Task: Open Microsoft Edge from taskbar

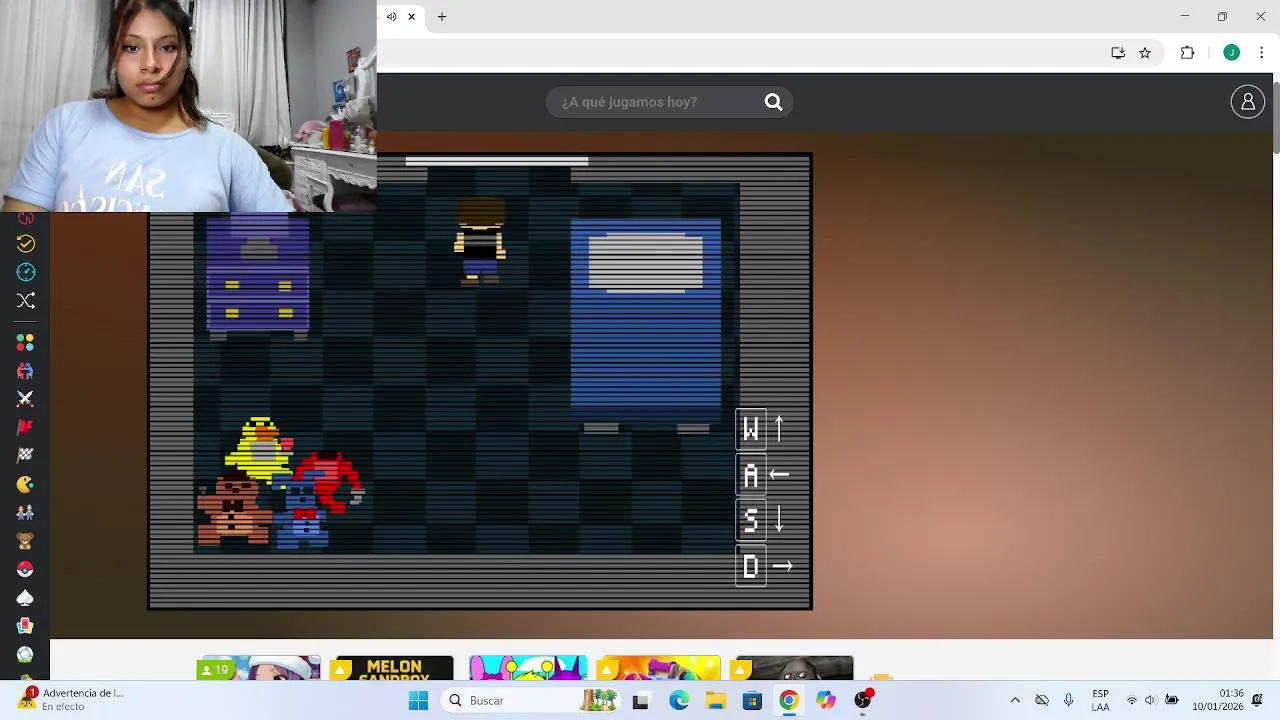Action: click(679, 700)
